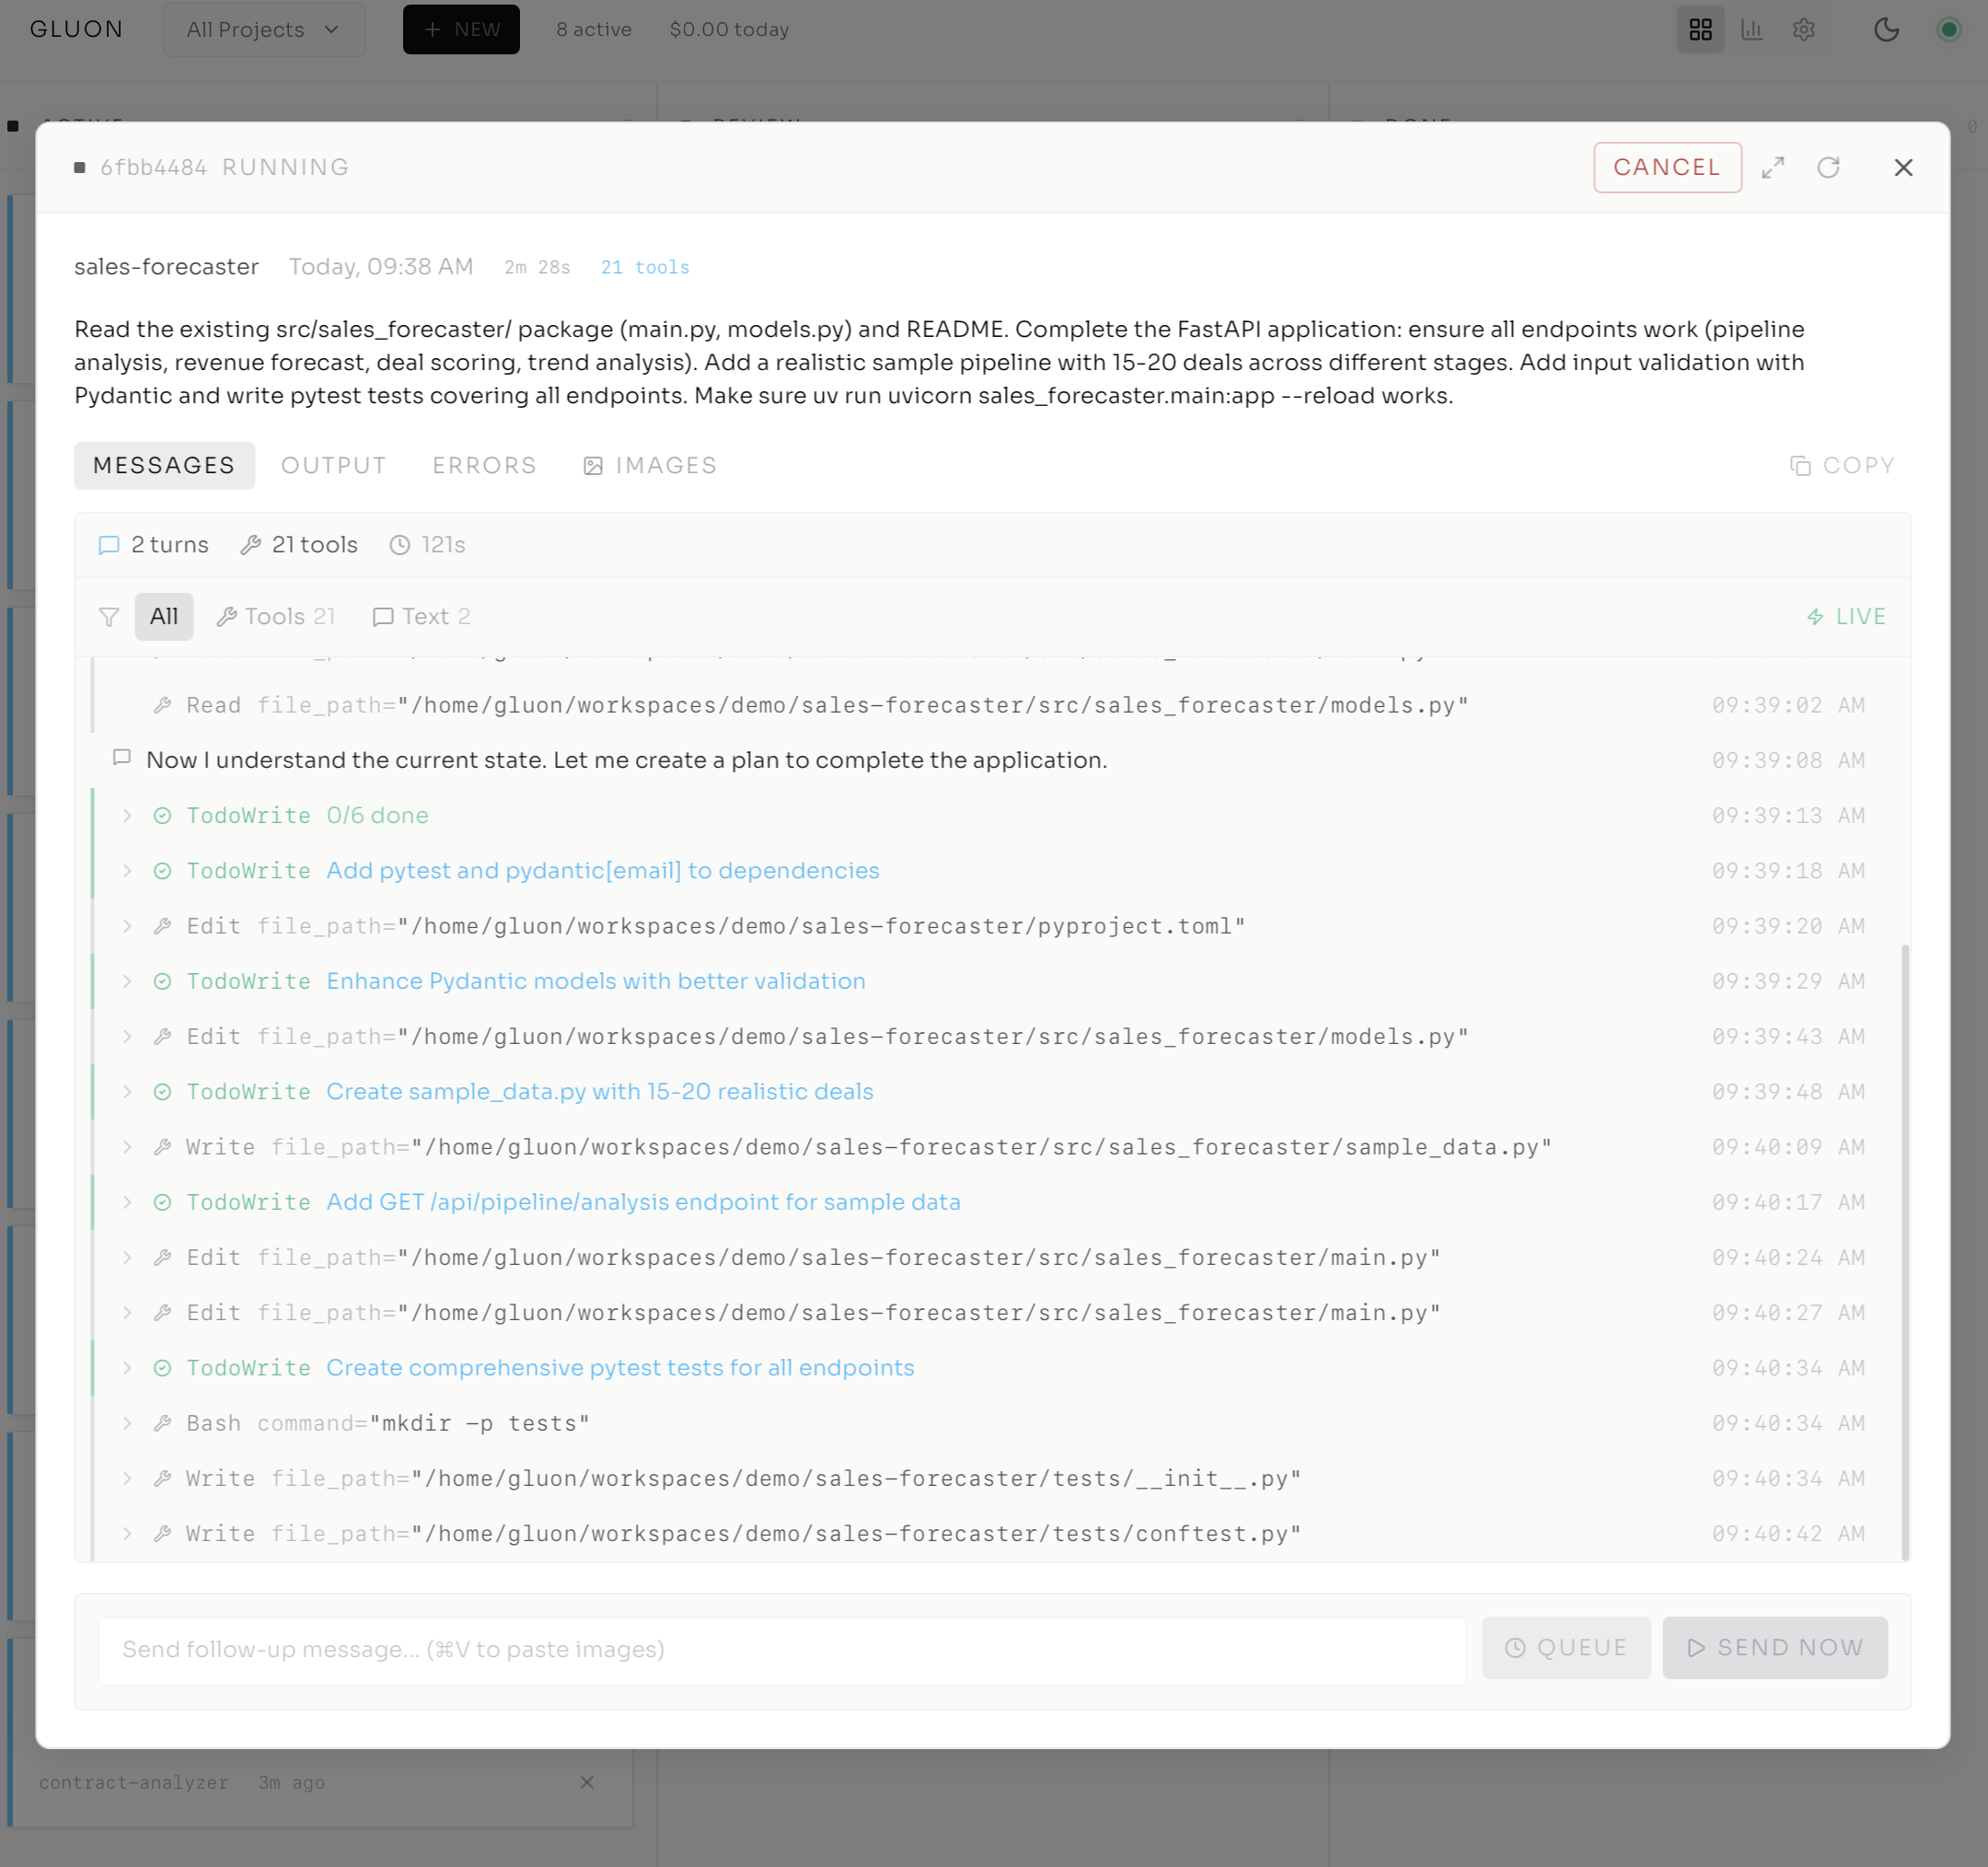Click the message list scrollbar
This screenshot has width=1988, height=1867.
pos(1905,1251)
